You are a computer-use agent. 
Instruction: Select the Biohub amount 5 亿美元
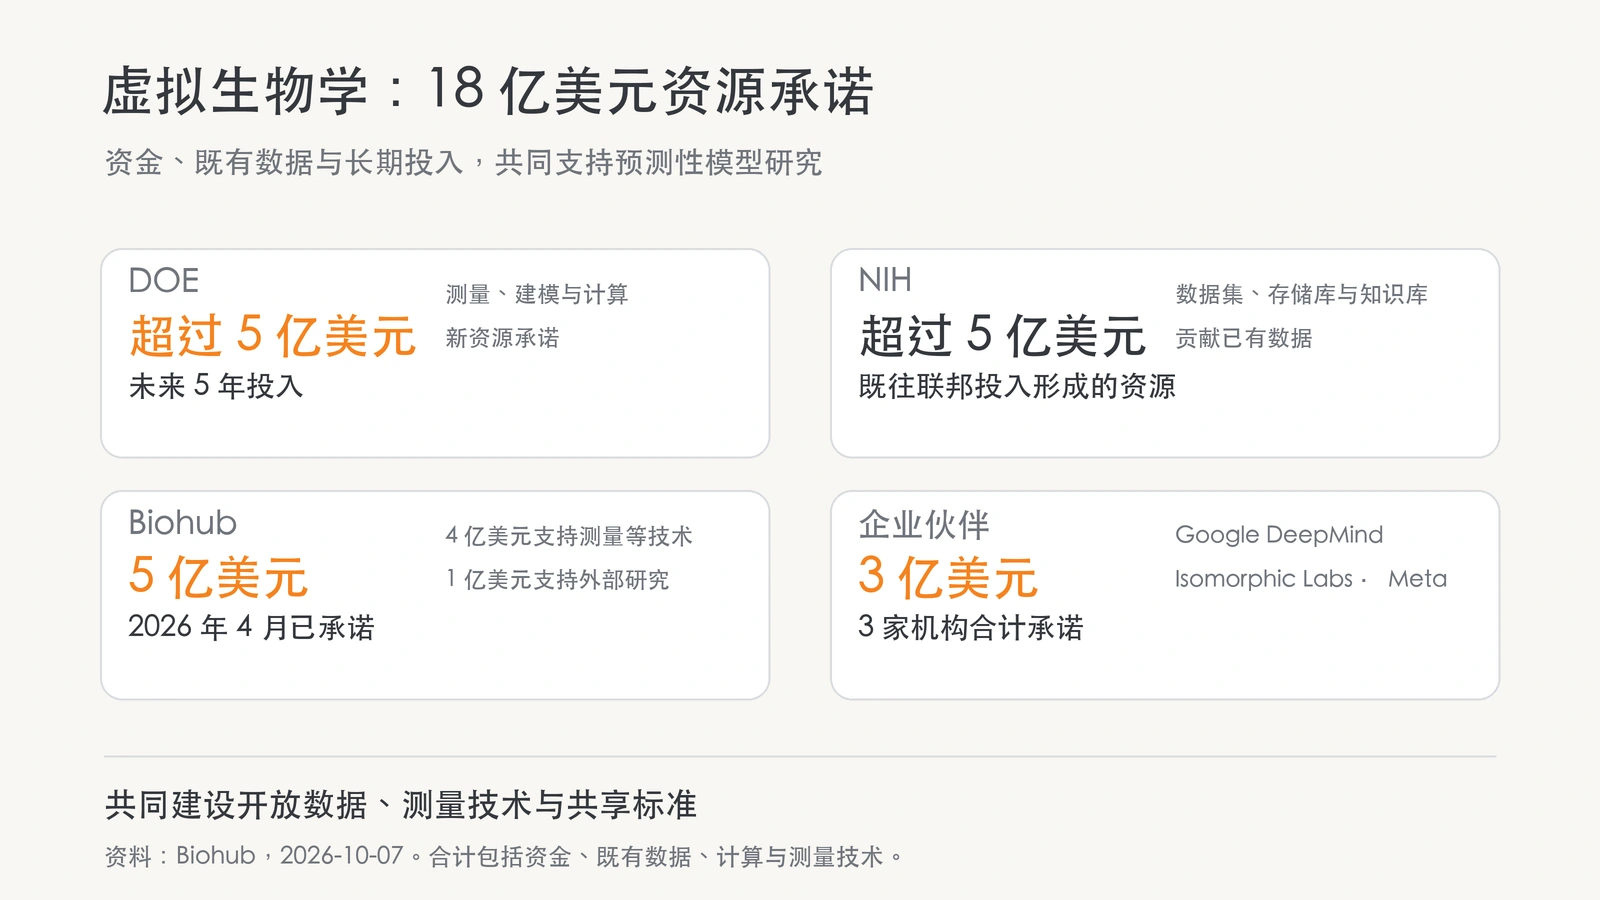(218, 577)
